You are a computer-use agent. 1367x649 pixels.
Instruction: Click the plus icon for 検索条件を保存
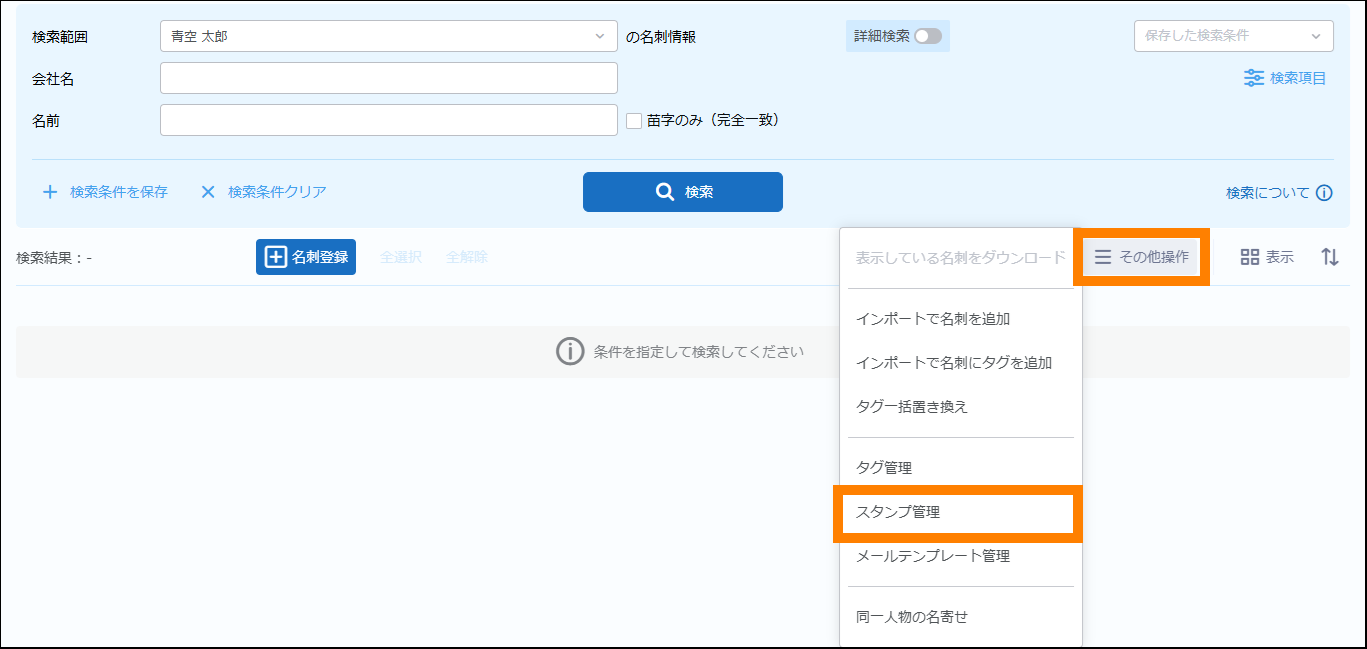point(50,192)
